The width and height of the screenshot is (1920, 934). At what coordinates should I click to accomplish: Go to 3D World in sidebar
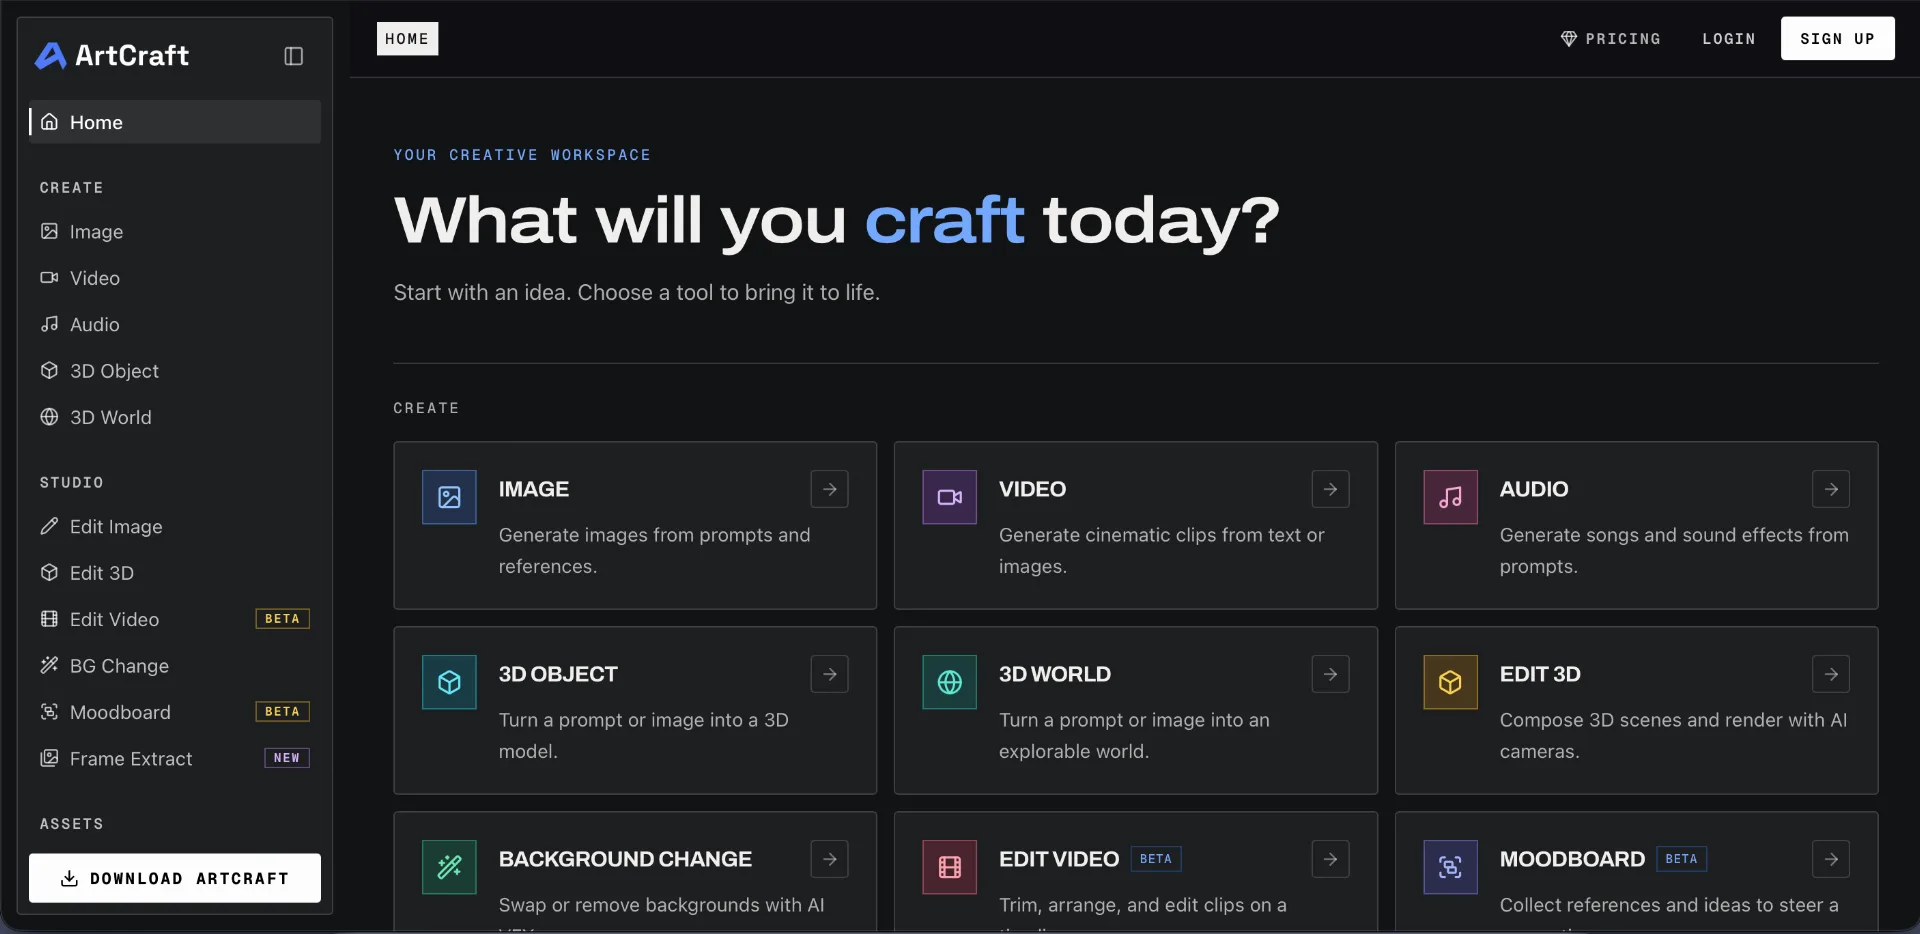(175, 417)
